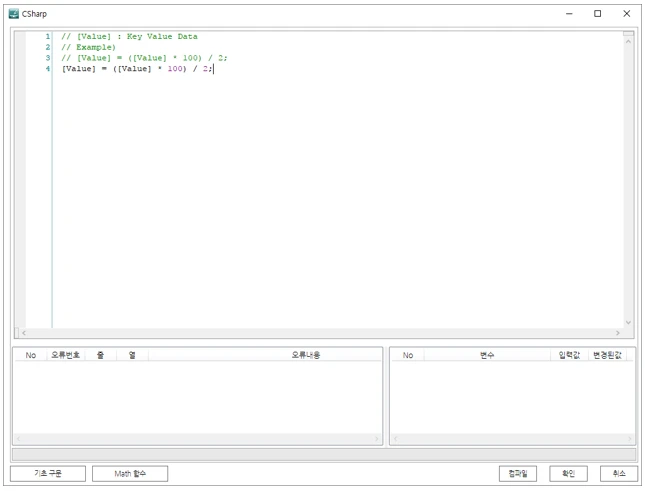Click the variable list scroll-right arrow

click(x=629, y=439)
